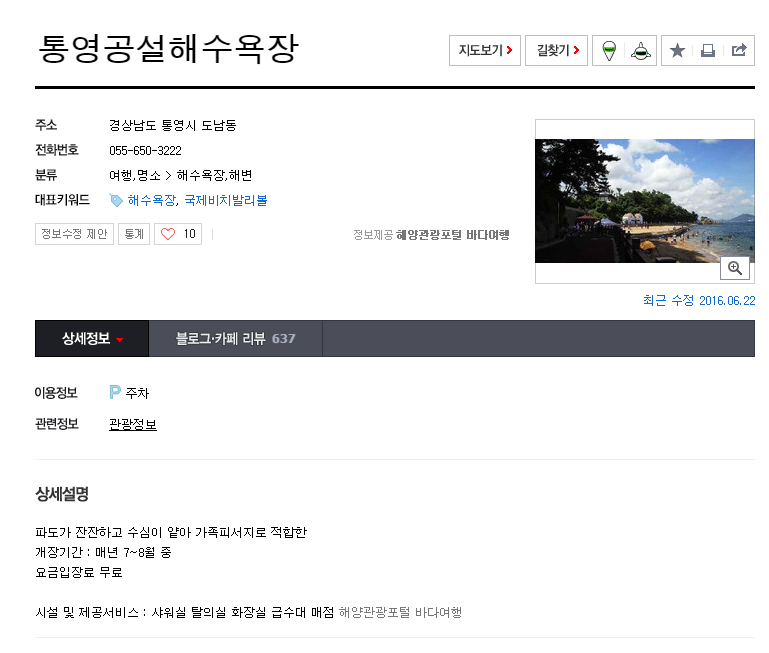Share the place with share icon
This screenshot has height=653, width=769.
(x=739, y=50)
